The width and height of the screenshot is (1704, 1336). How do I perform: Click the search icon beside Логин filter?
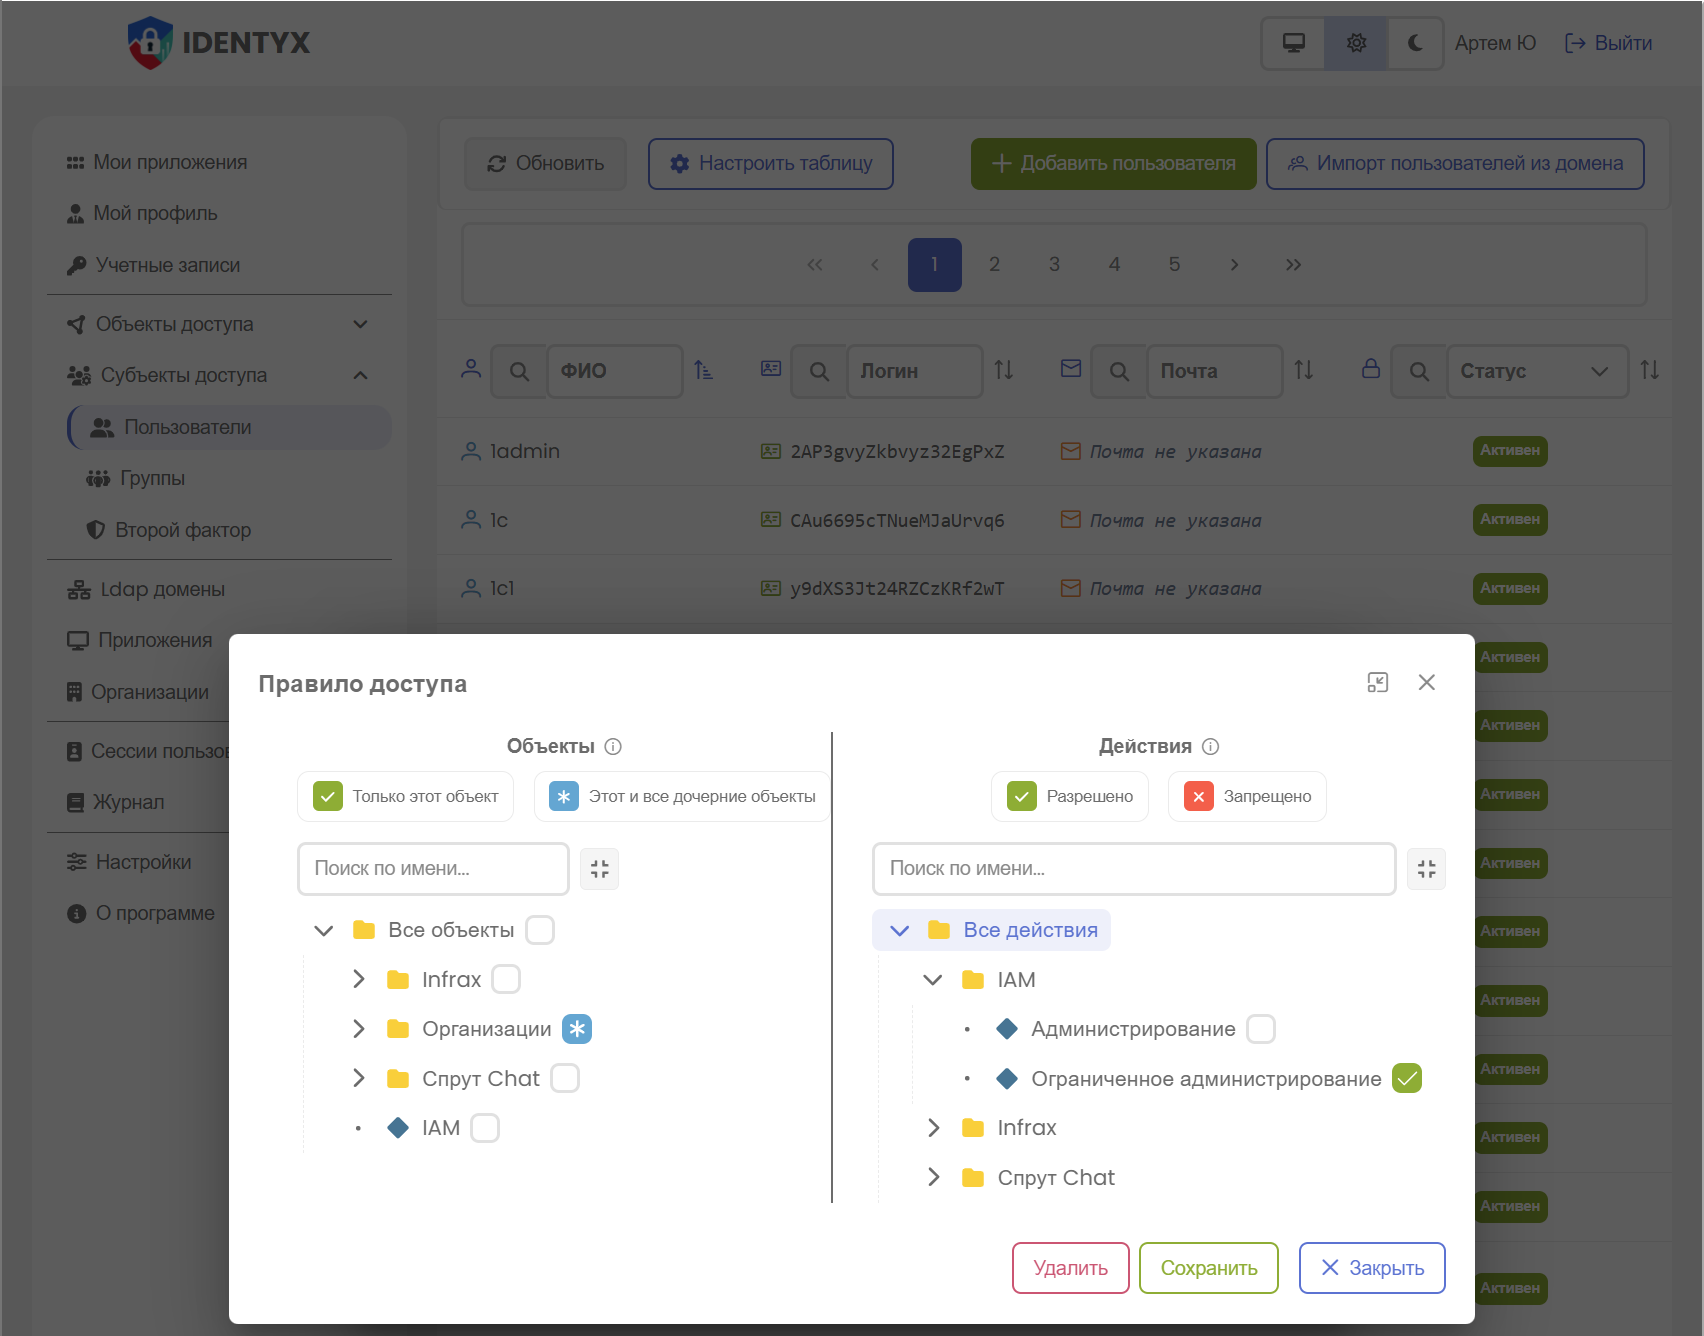(819, 371)
